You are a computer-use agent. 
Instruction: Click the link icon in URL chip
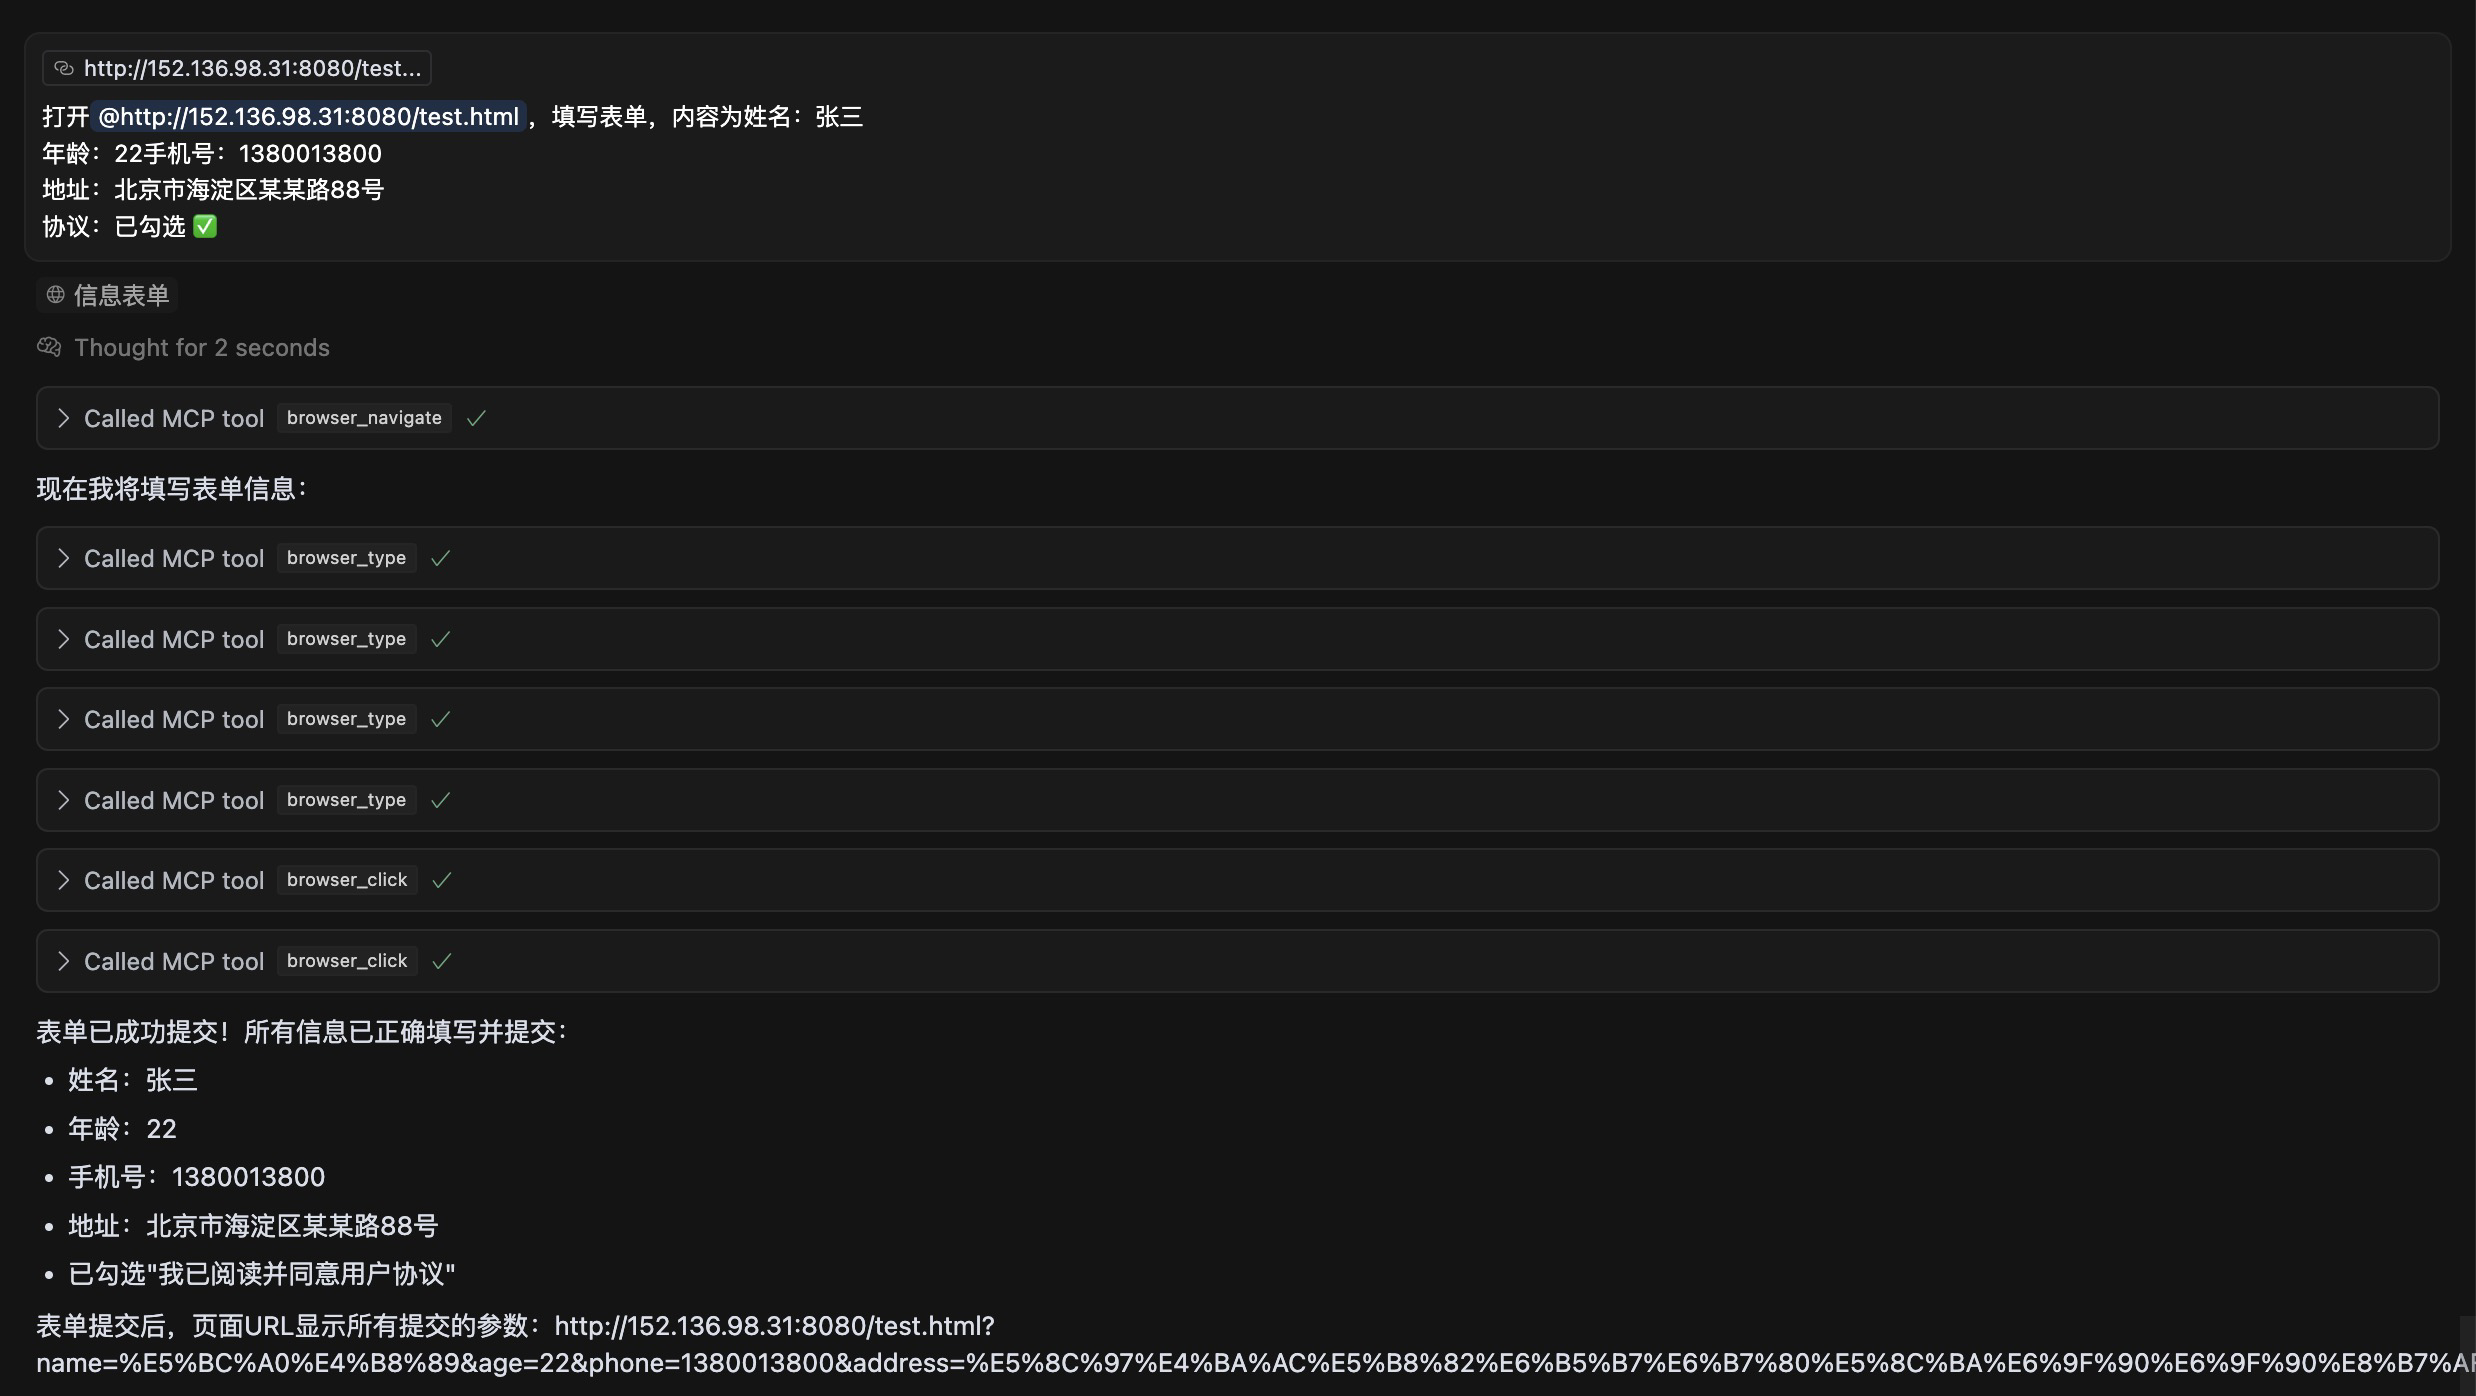64,68
